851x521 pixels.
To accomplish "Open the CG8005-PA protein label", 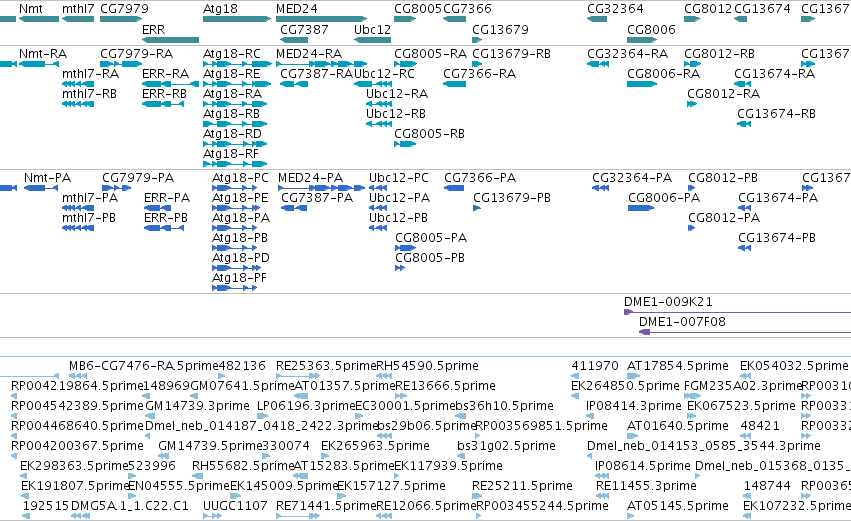I will point(431,238).
